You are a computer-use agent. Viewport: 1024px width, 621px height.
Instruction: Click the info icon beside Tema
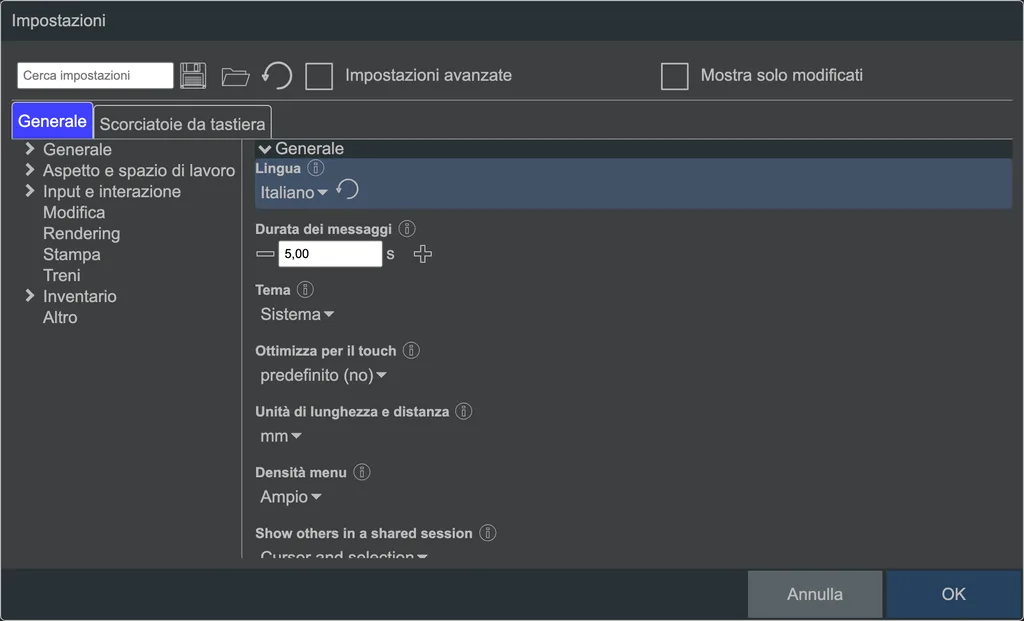click(305, 289)
